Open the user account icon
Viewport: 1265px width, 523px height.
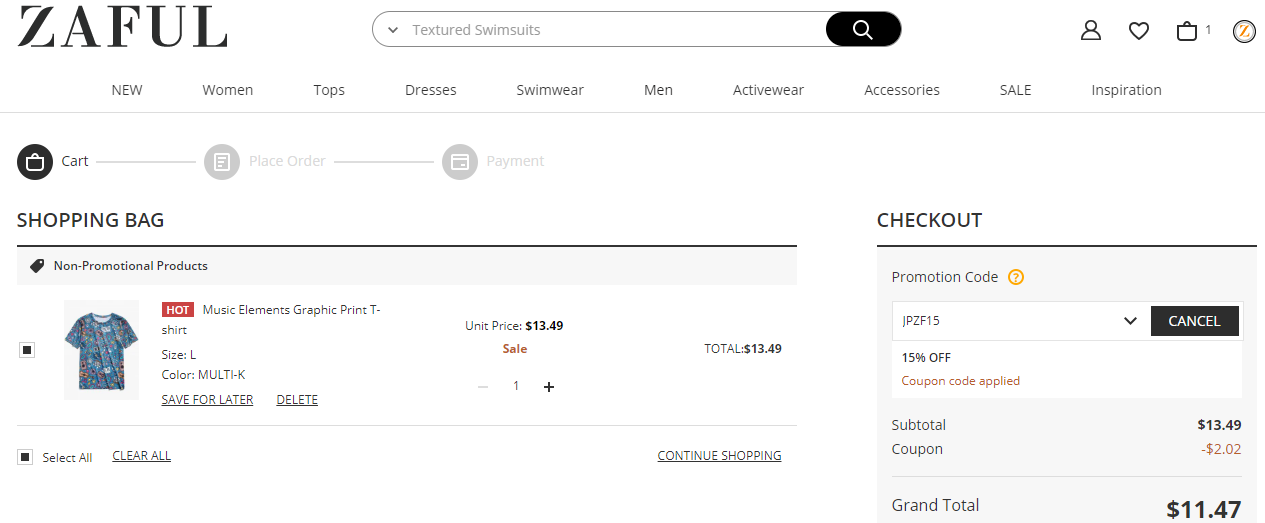(1090, 31)
